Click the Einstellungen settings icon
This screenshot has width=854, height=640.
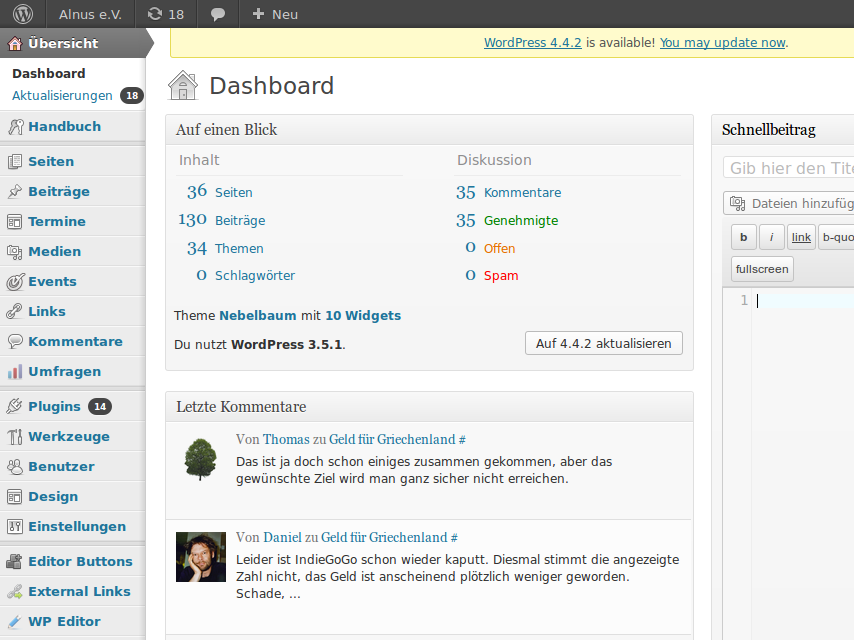click(x=15, y=526)
